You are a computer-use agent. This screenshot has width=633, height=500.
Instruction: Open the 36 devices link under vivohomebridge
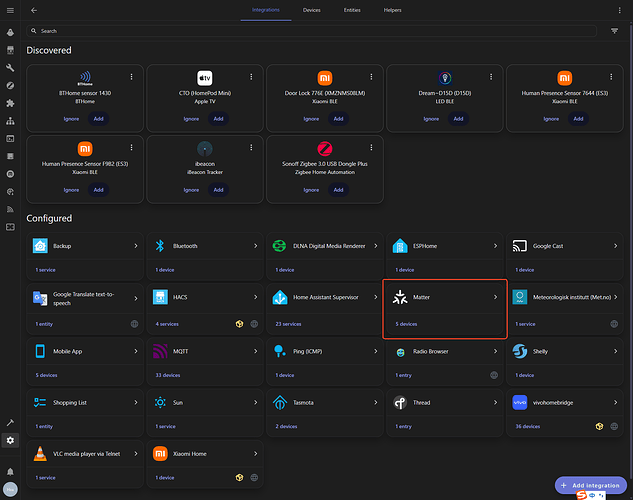tap(527, 426)
